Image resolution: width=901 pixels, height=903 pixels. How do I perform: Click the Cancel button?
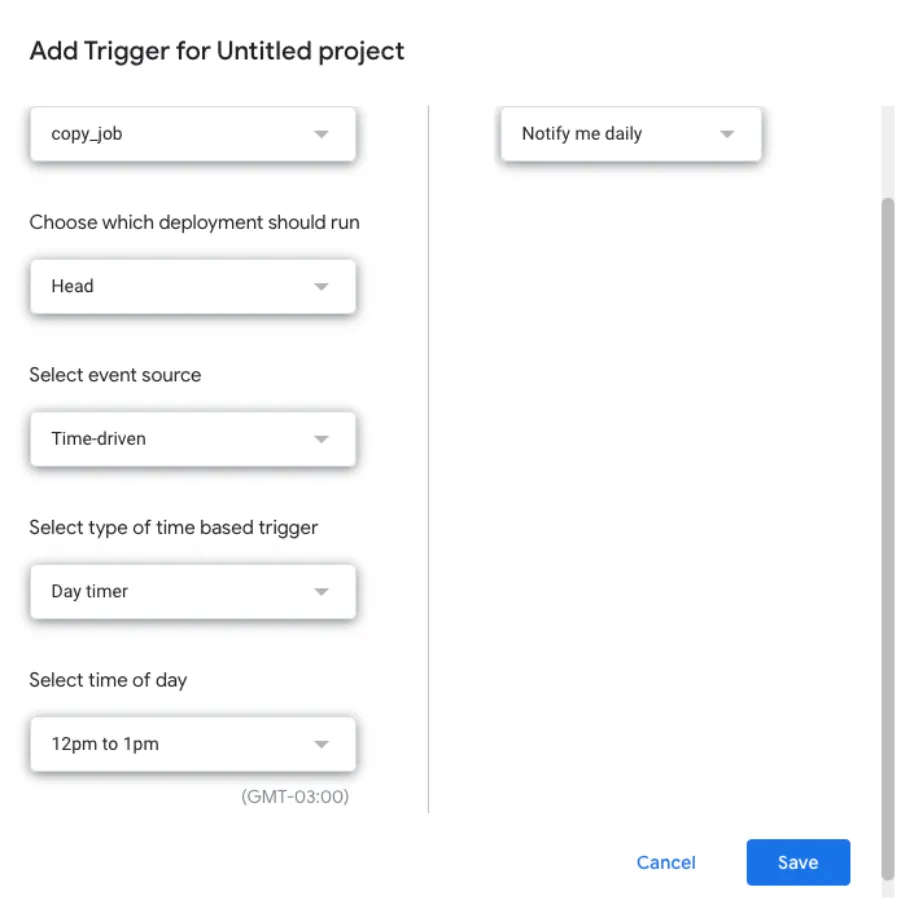666,862
